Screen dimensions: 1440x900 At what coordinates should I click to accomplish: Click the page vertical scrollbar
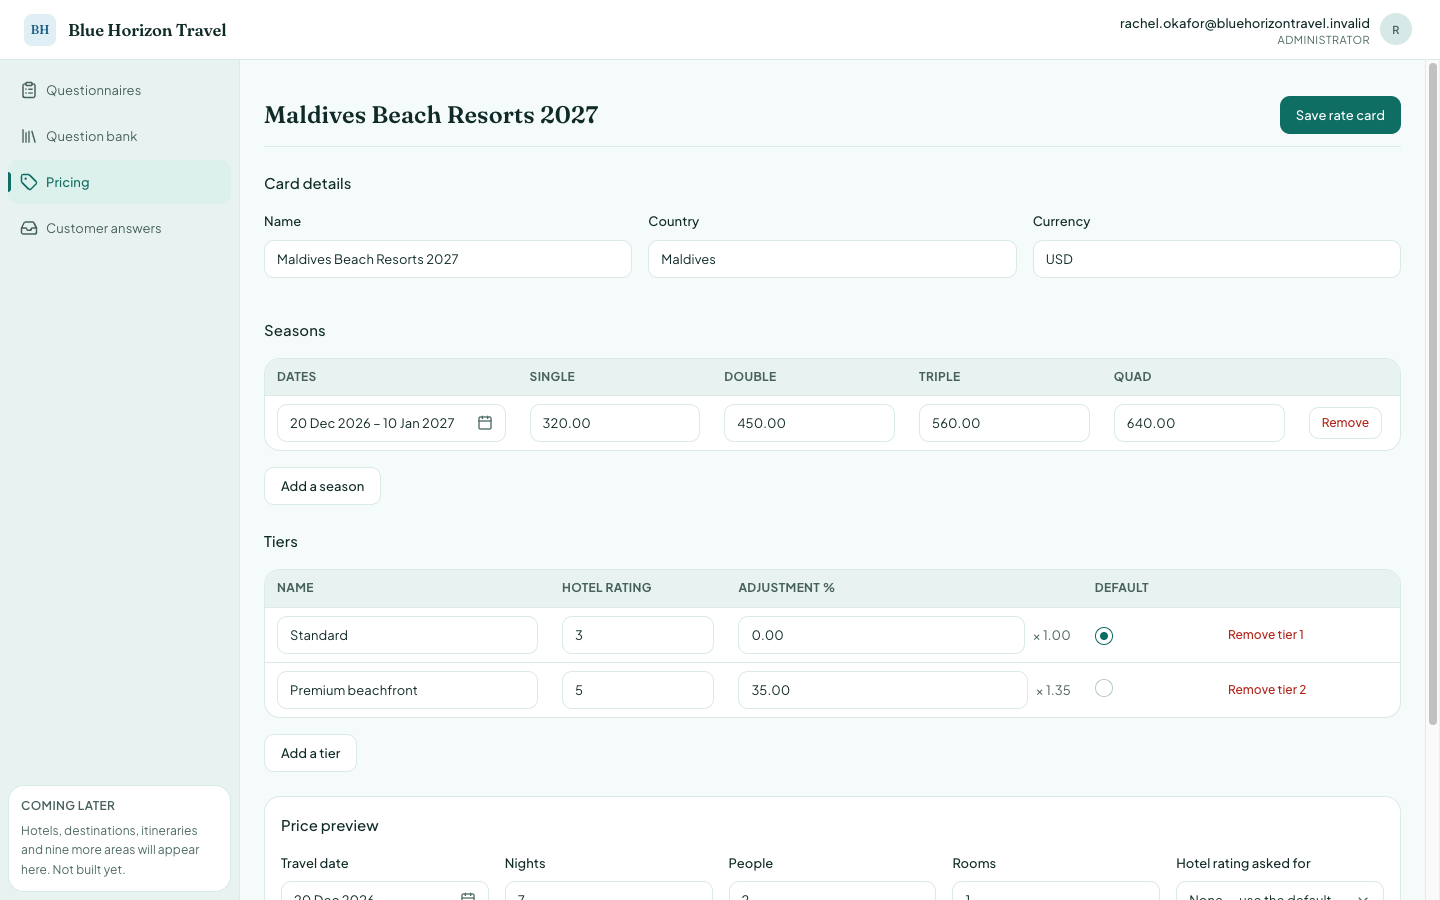(1433, 394)
